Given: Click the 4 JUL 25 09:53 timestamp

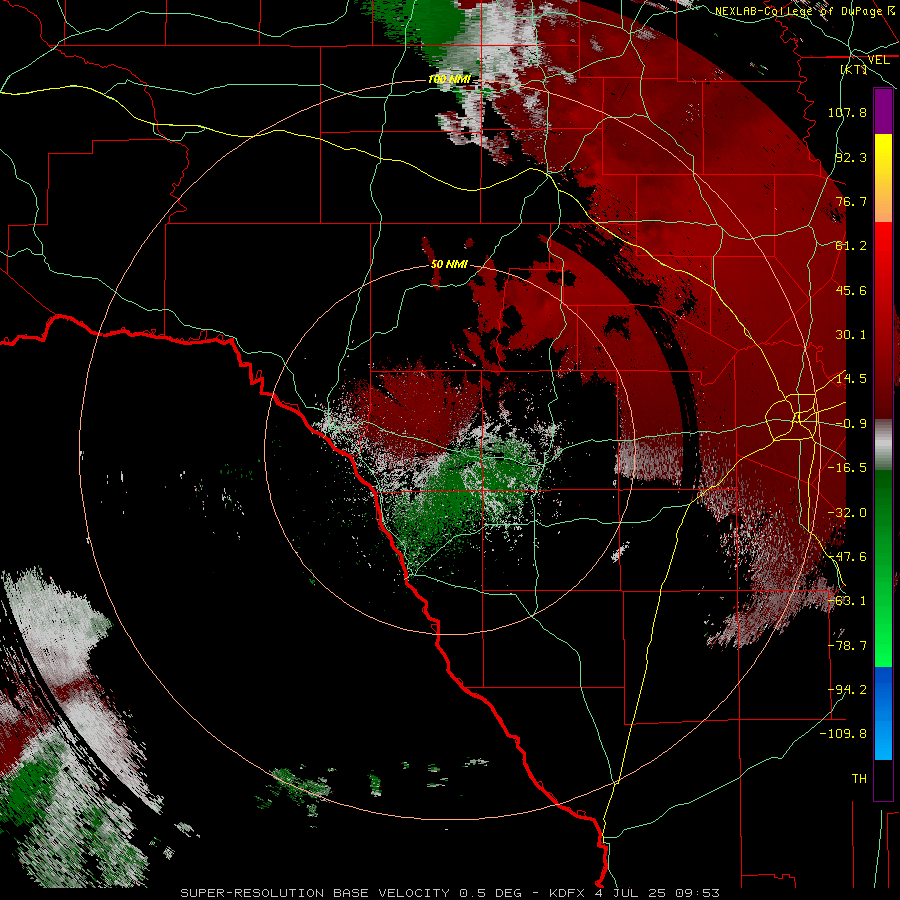Looking at the screenshot, I should (x=657, y=893).
